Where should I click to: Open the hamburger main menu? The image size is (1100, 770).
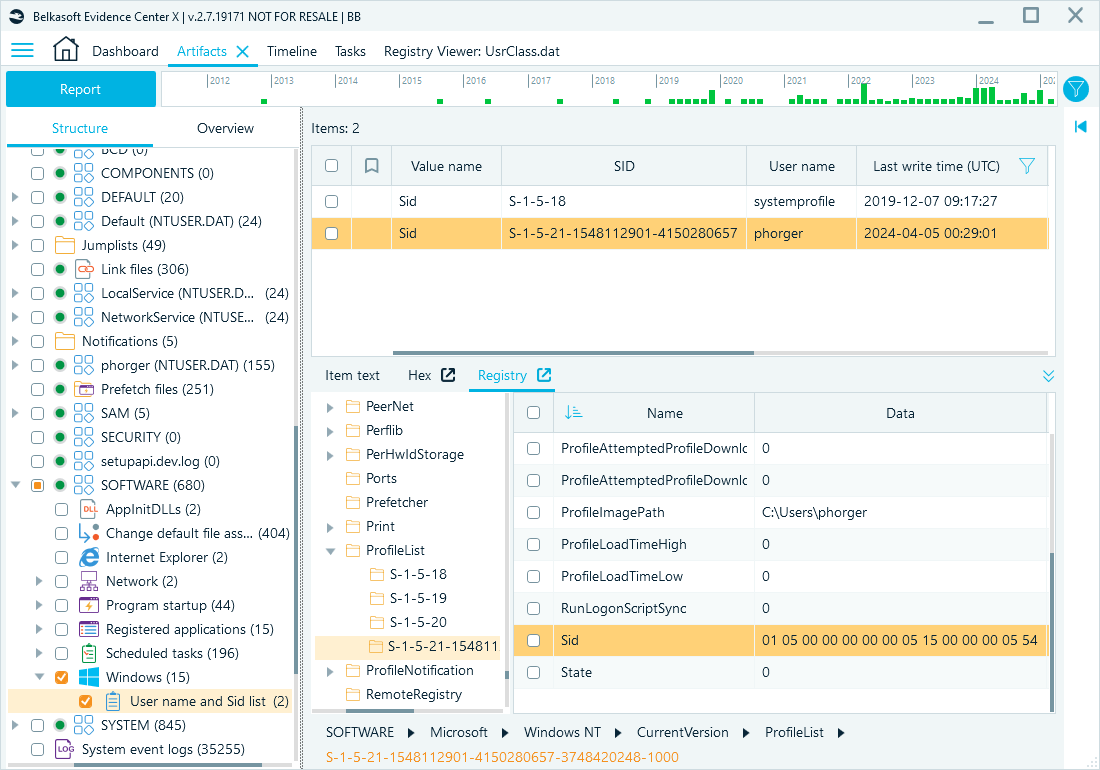coord(22,50)
